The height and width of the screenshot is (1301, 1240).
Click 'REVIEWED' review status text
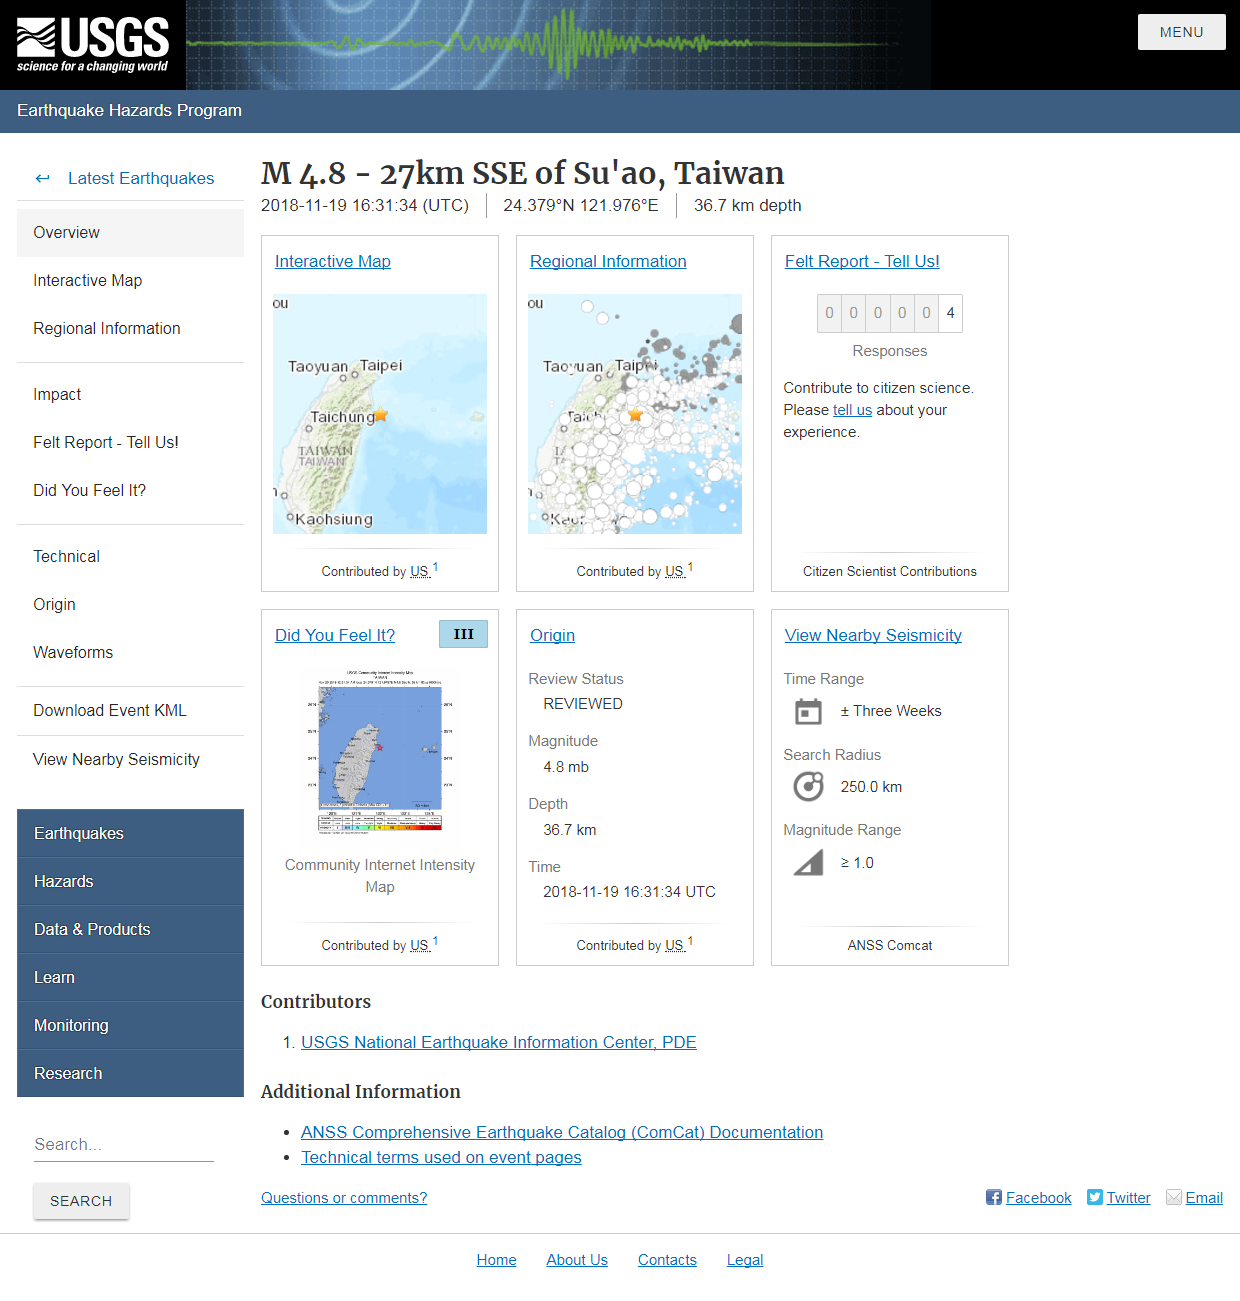pyautogui.click(x=583, y=704)
